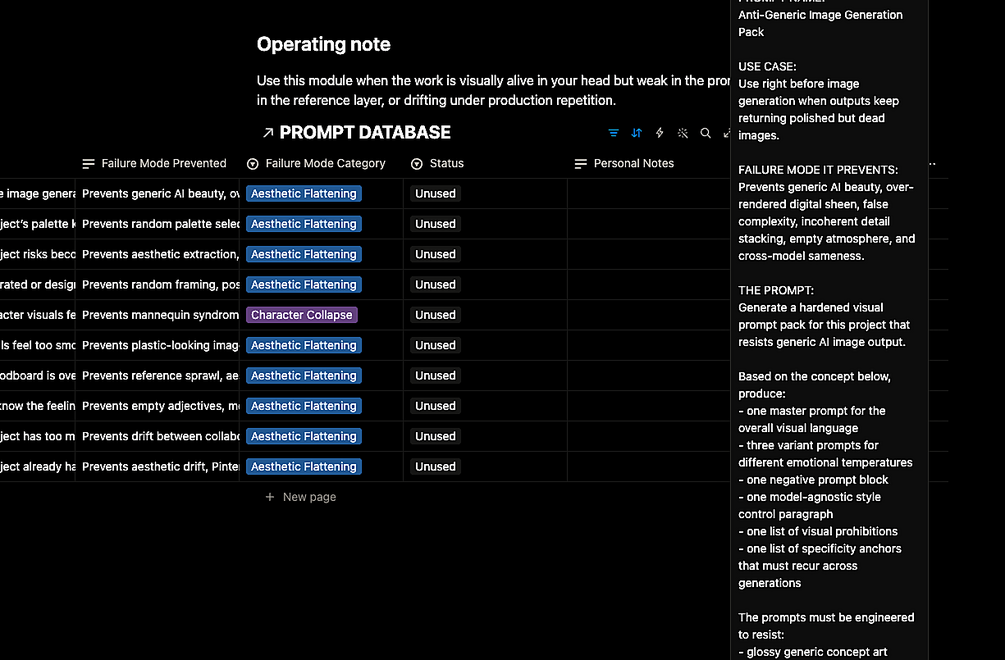Click Aesthetic Flattening tag in 'reference sprawl' row
1005x660 pixels.
(x=304, y=375)
